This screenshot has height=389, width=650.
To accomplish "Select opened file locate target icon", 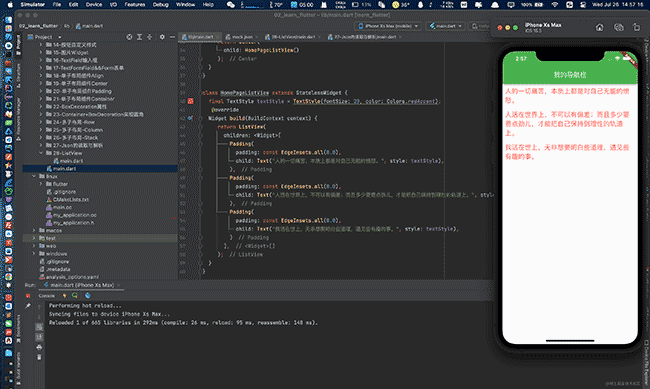I will (x=129, y=37).
